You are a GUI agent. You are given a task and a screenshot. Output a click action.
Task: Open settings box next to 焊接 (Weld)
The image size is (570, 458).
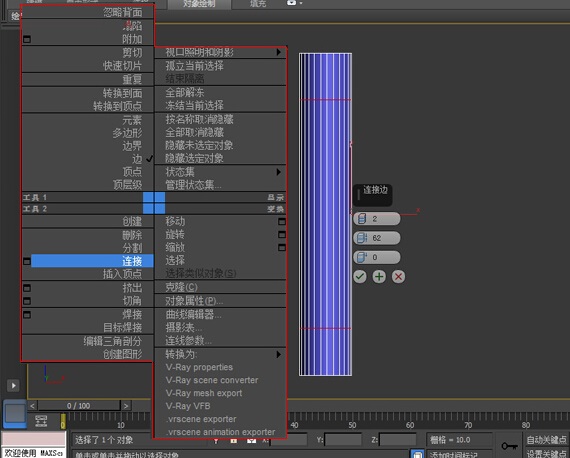(x=27, y=314)
